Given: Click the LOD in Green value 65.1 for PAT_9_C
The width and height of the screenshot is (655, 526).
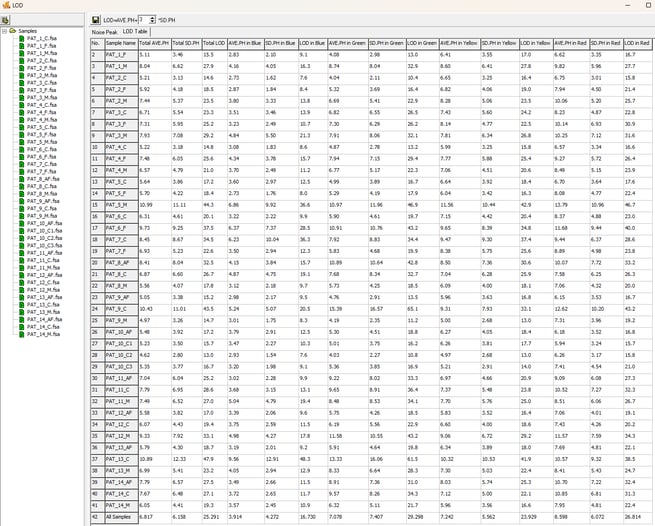Looking at the screenshot, I should [x=422, y=309].
